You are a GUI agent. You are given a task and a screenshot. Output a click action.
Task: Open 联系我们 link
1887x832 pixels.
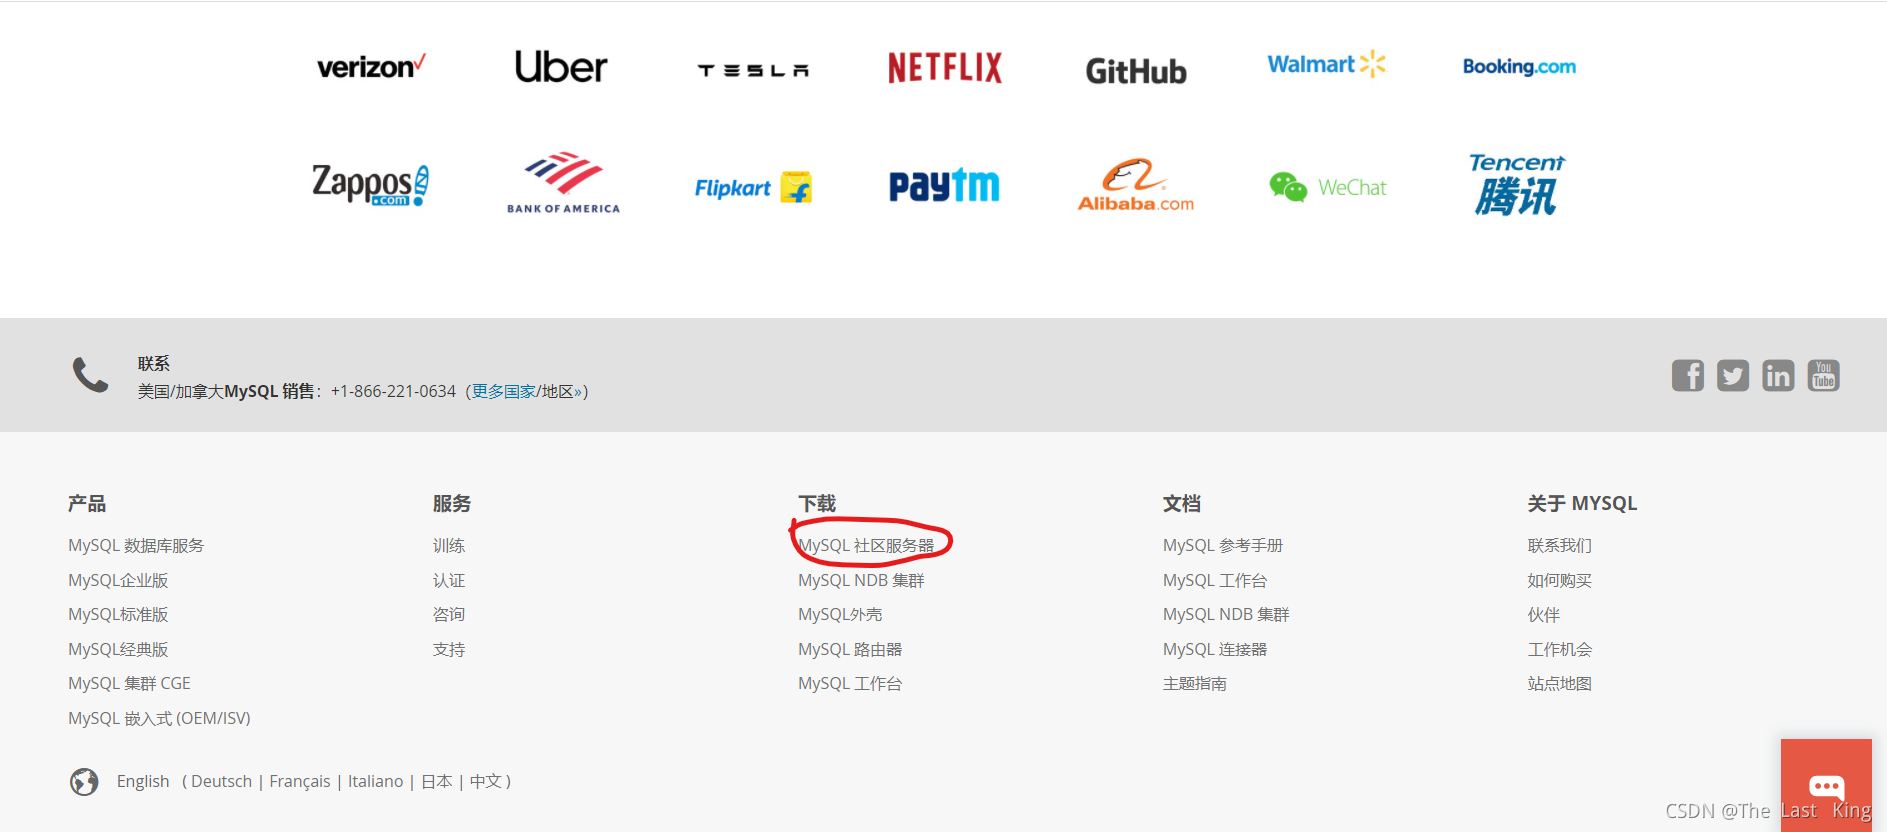pos(1560,545)
